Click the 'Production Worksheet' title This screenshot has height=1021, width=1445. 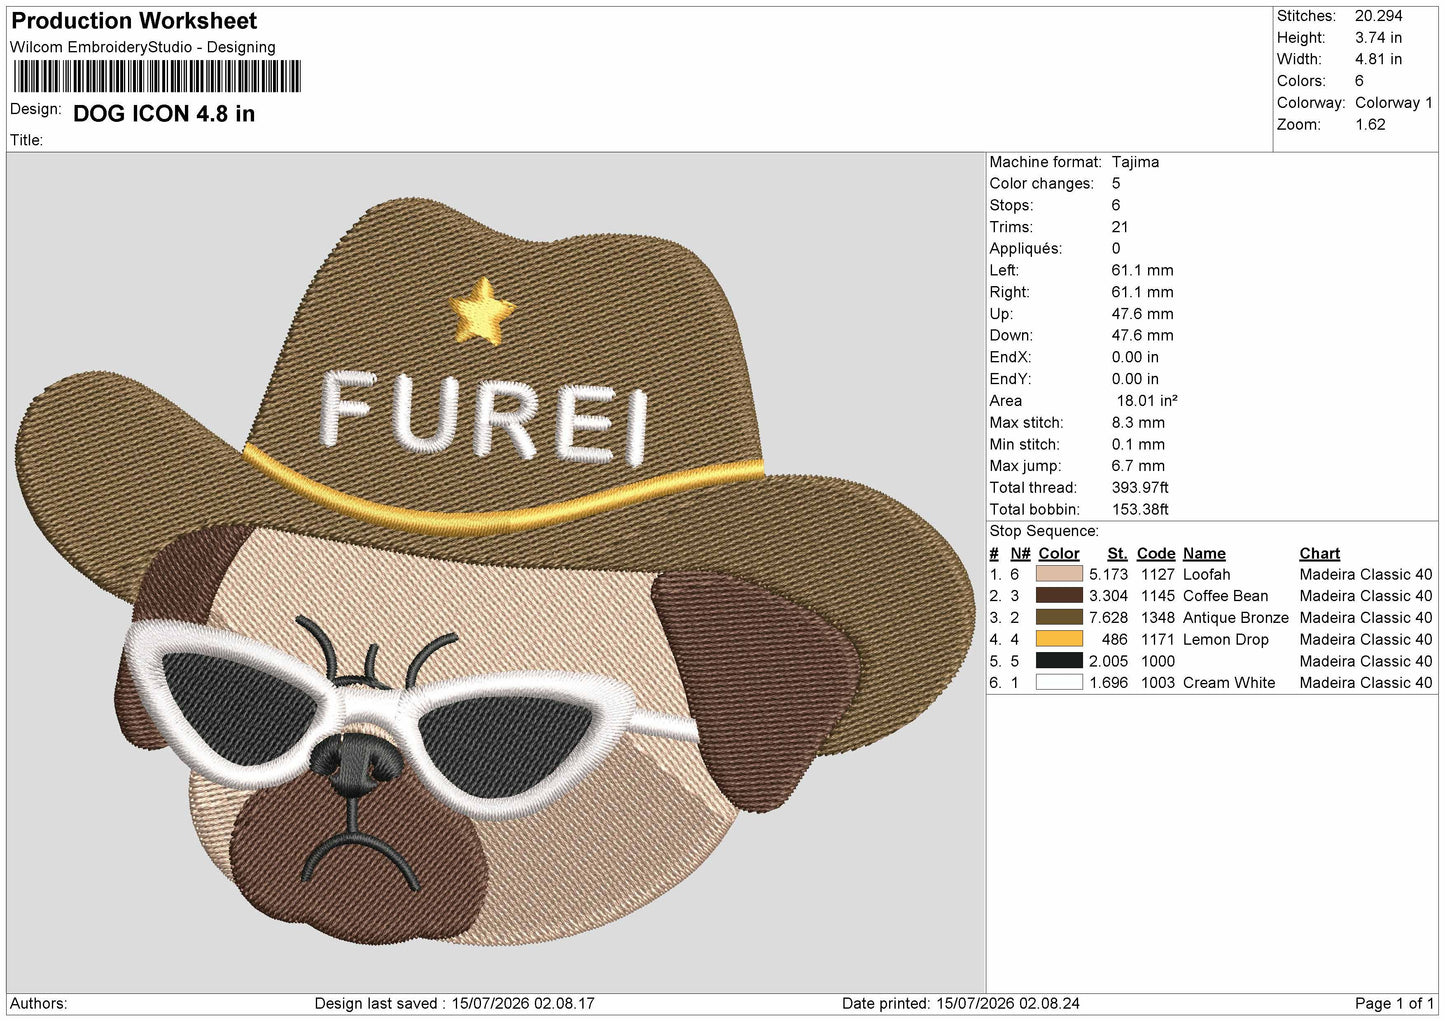pyautogui.click(x=134, y=21)
